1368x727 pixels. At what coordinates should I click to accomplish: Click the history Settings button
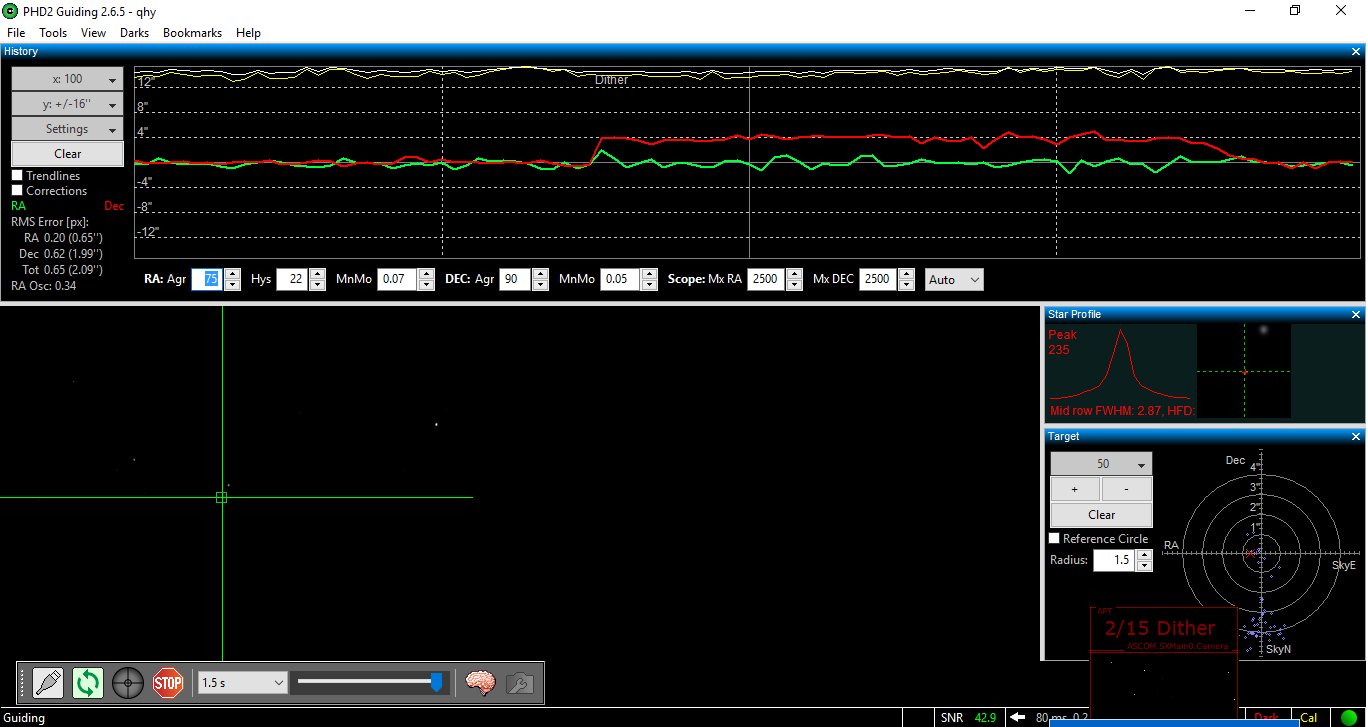(x=67, y=129)
